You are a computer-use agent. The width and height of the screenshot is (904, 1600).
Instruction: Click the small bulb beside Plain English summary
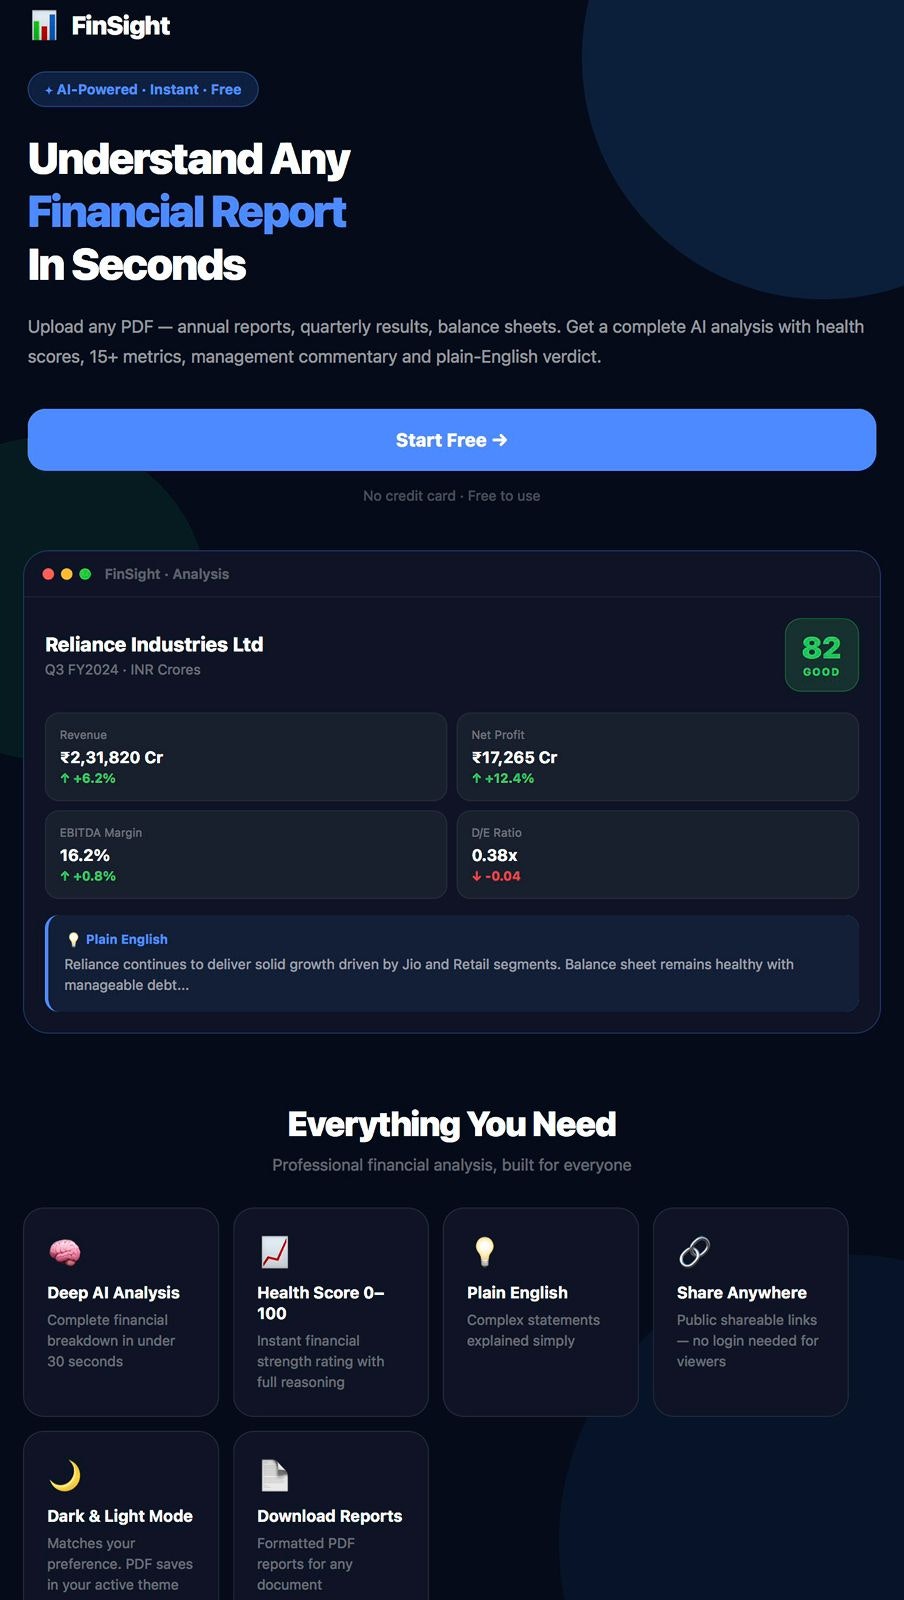(x=73, y=940)
